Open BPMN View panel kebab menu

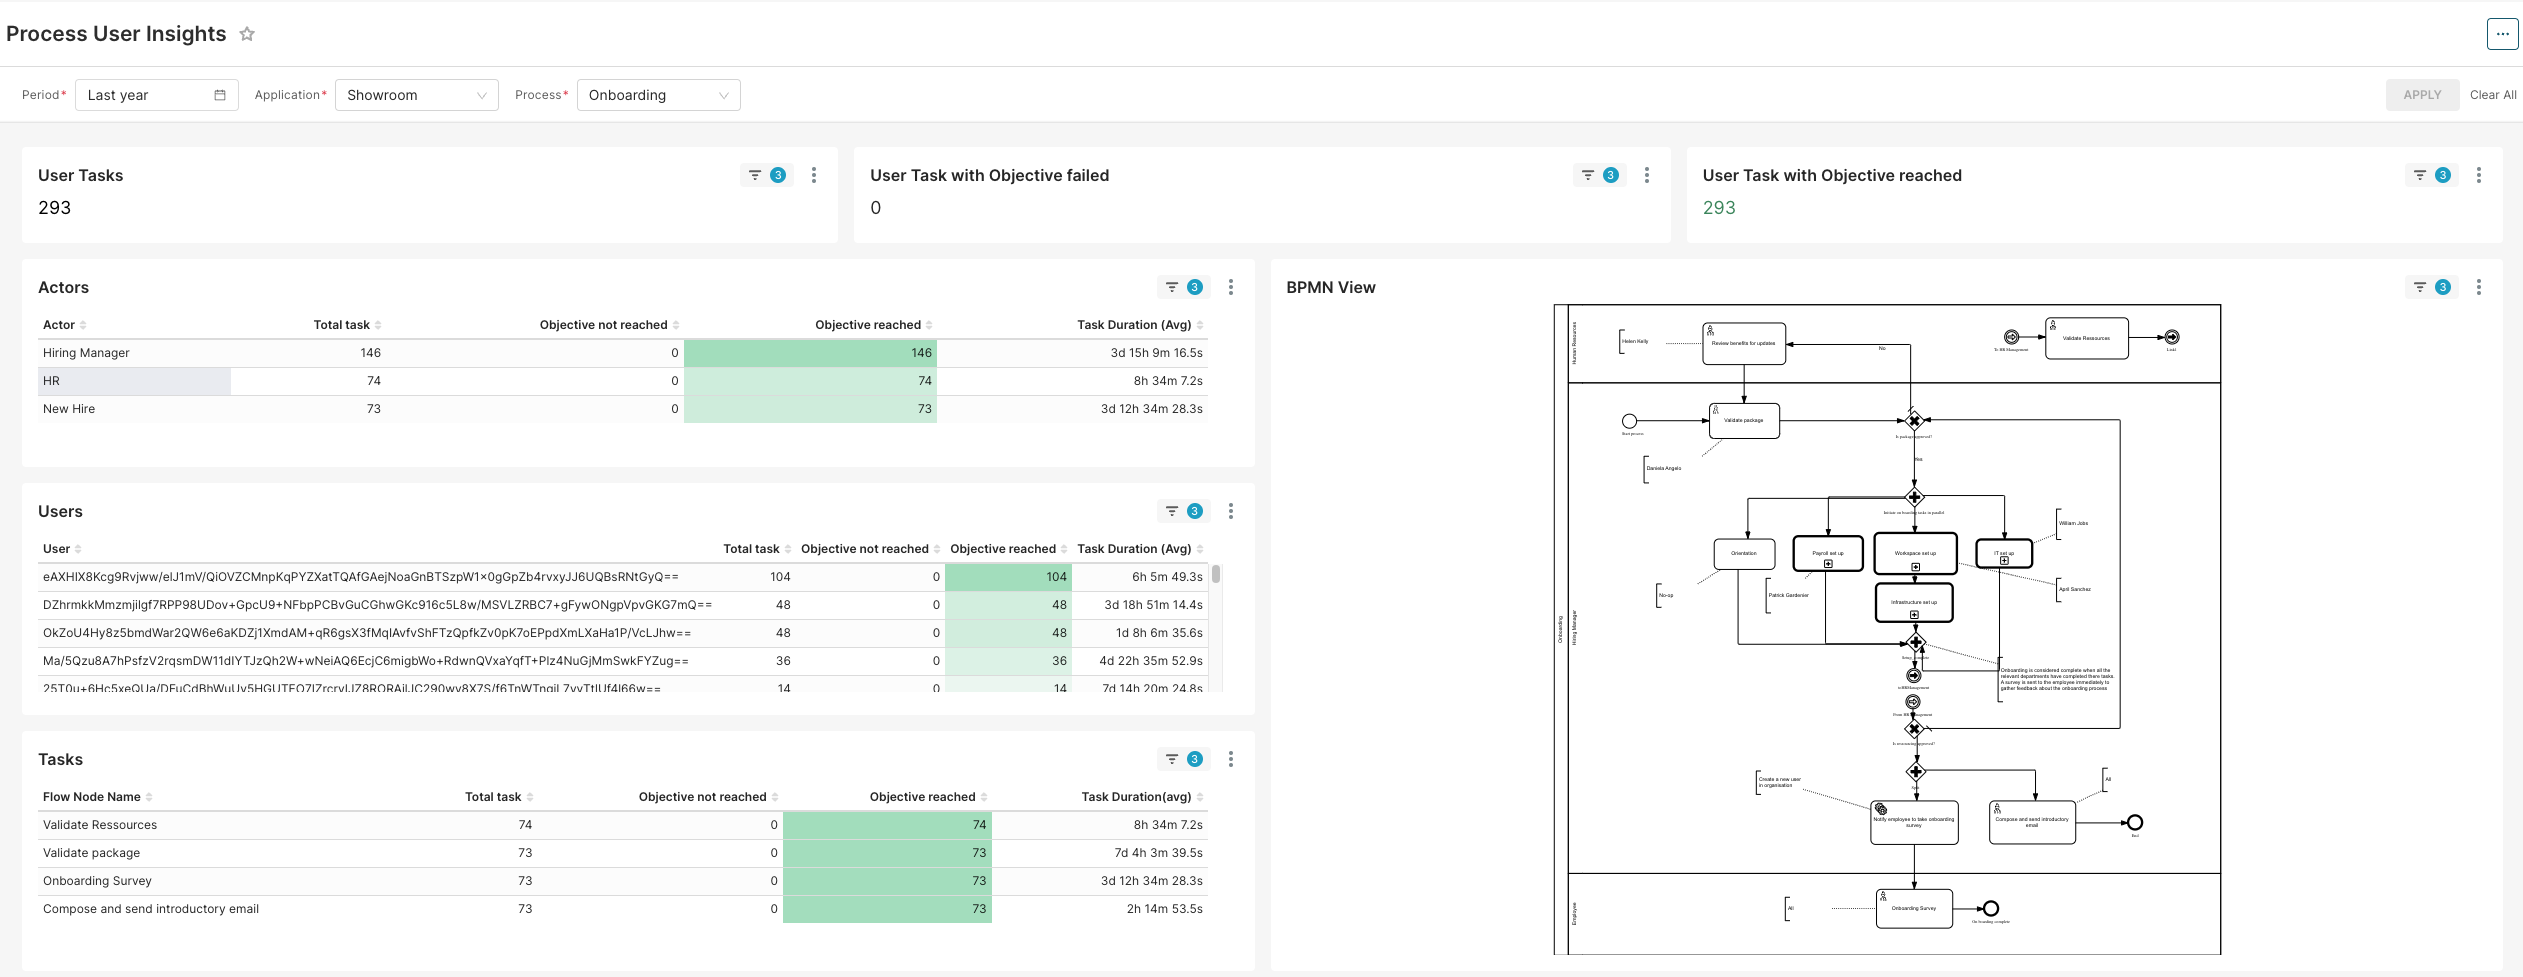2479,287
